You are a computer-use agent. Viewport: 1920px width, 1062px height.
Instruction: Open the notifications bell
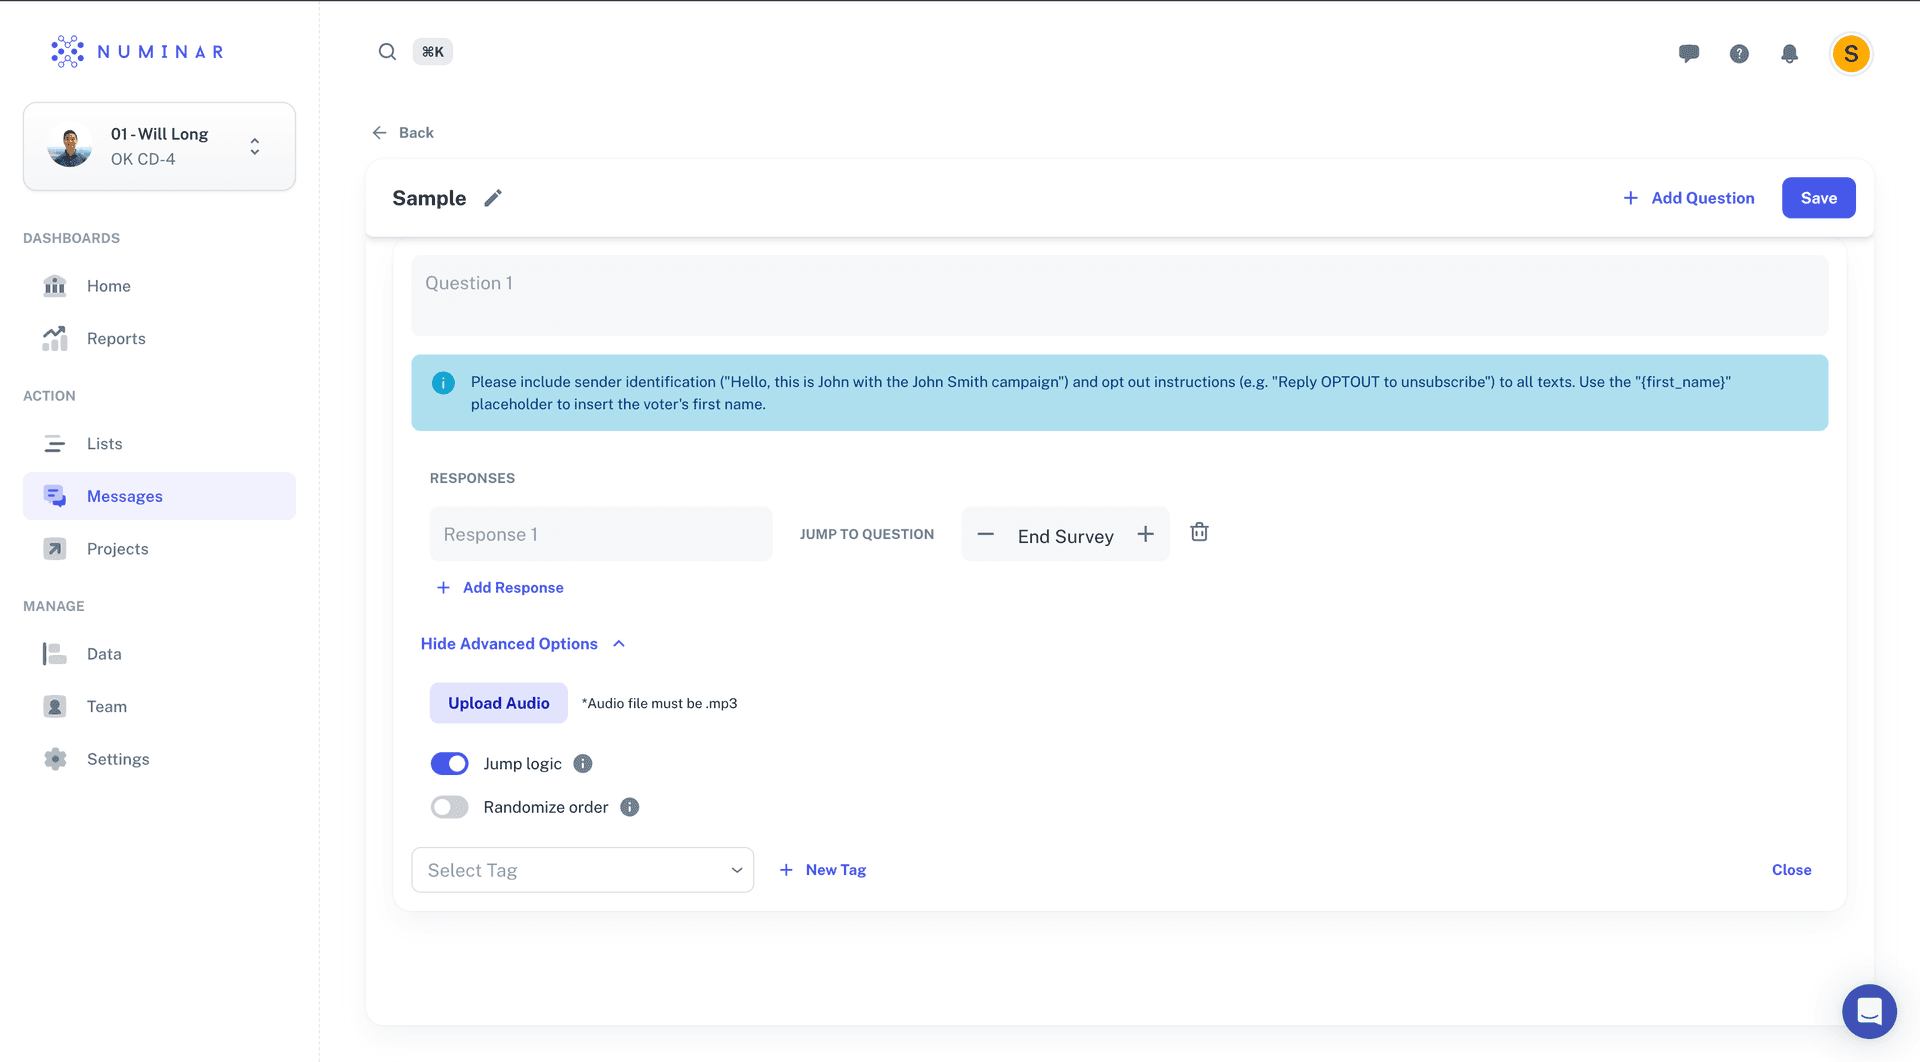pyautogui.click(x=1790, y=54)
